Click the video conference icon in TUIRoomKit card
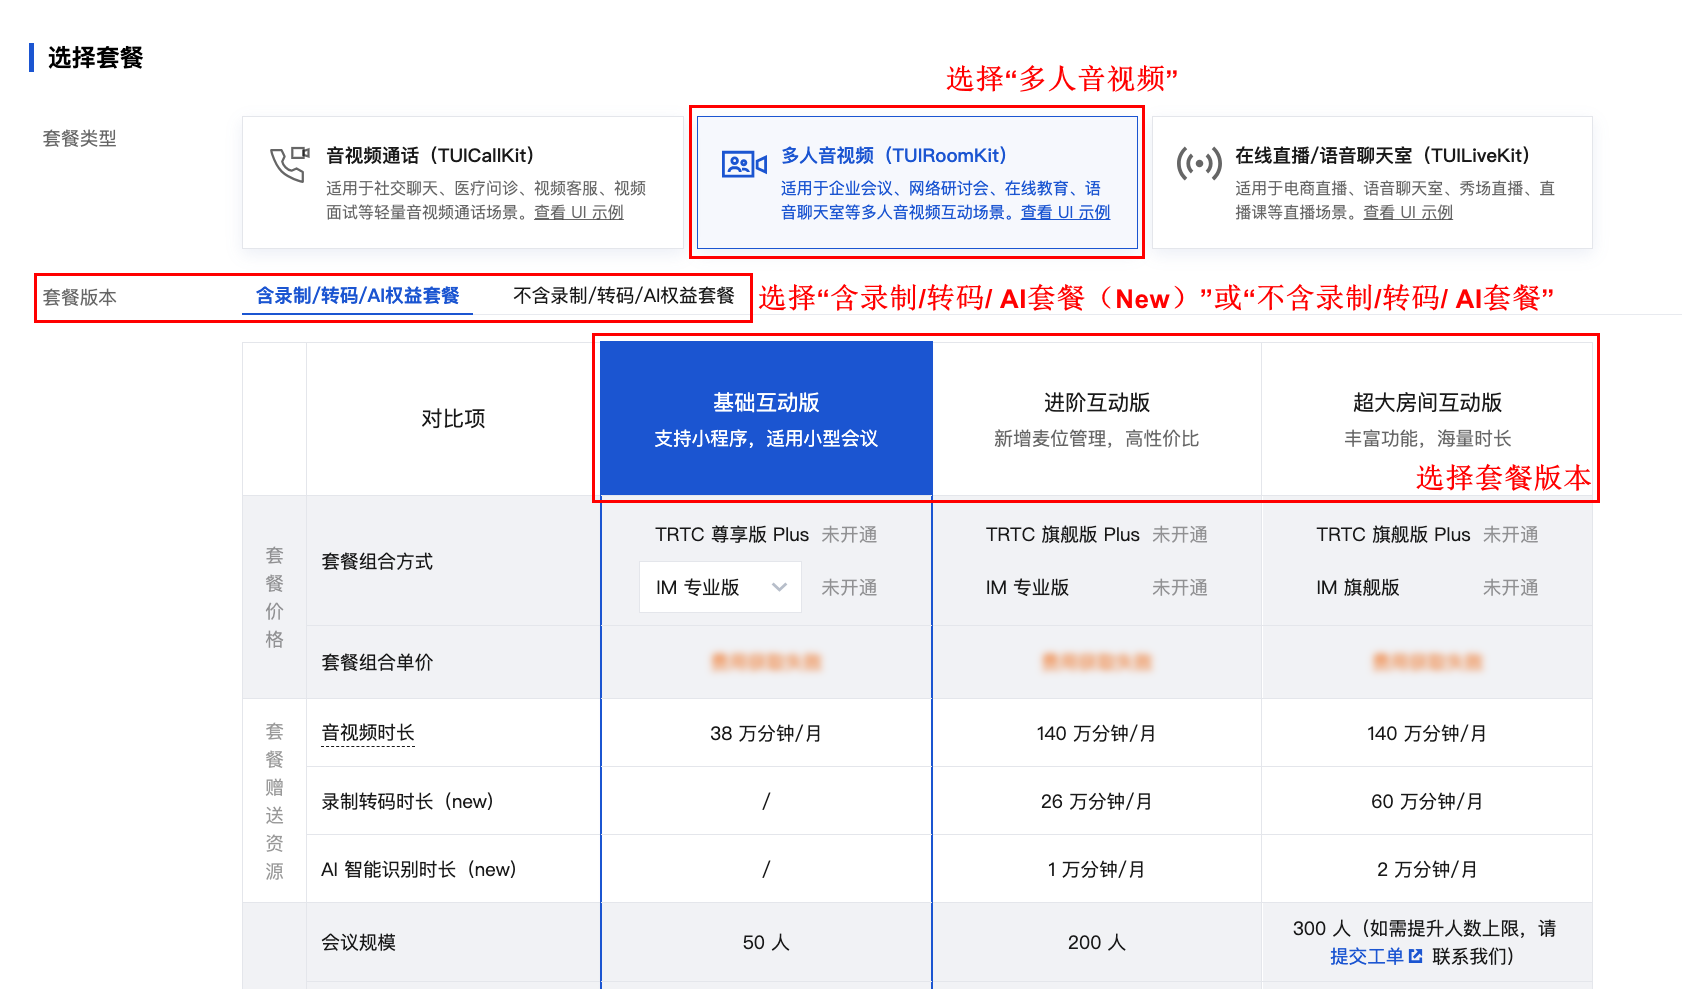Screen dimensions: 1682x989 click(744, 164)
